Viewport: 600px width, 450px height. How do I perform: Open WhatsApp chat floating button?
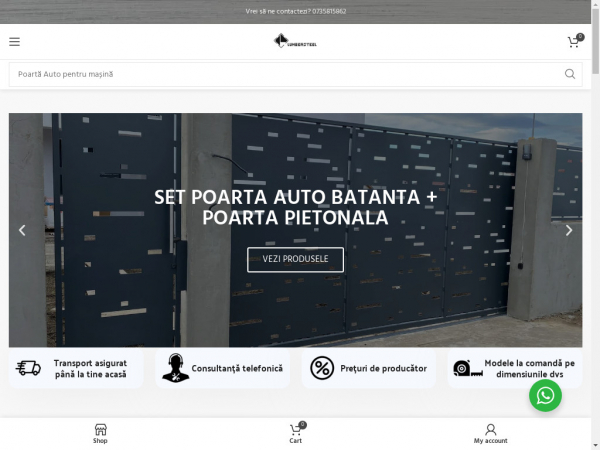pyautogui.click(x=545, y=395)
